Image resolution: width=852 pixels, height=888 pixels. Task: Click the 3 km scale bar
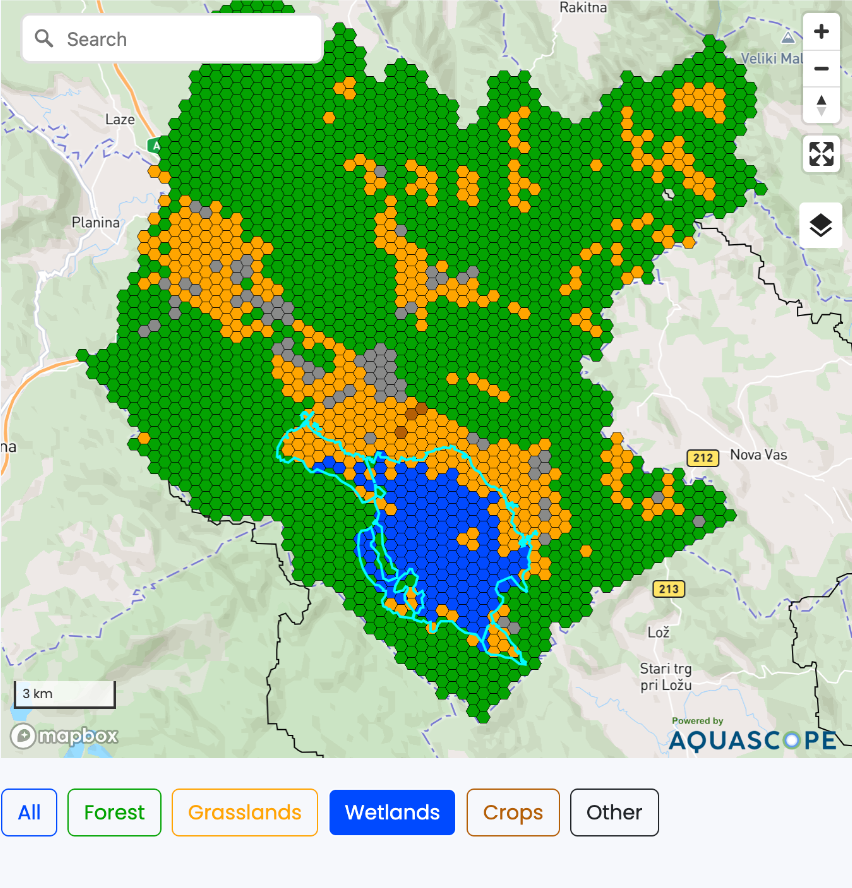(65, 694)
